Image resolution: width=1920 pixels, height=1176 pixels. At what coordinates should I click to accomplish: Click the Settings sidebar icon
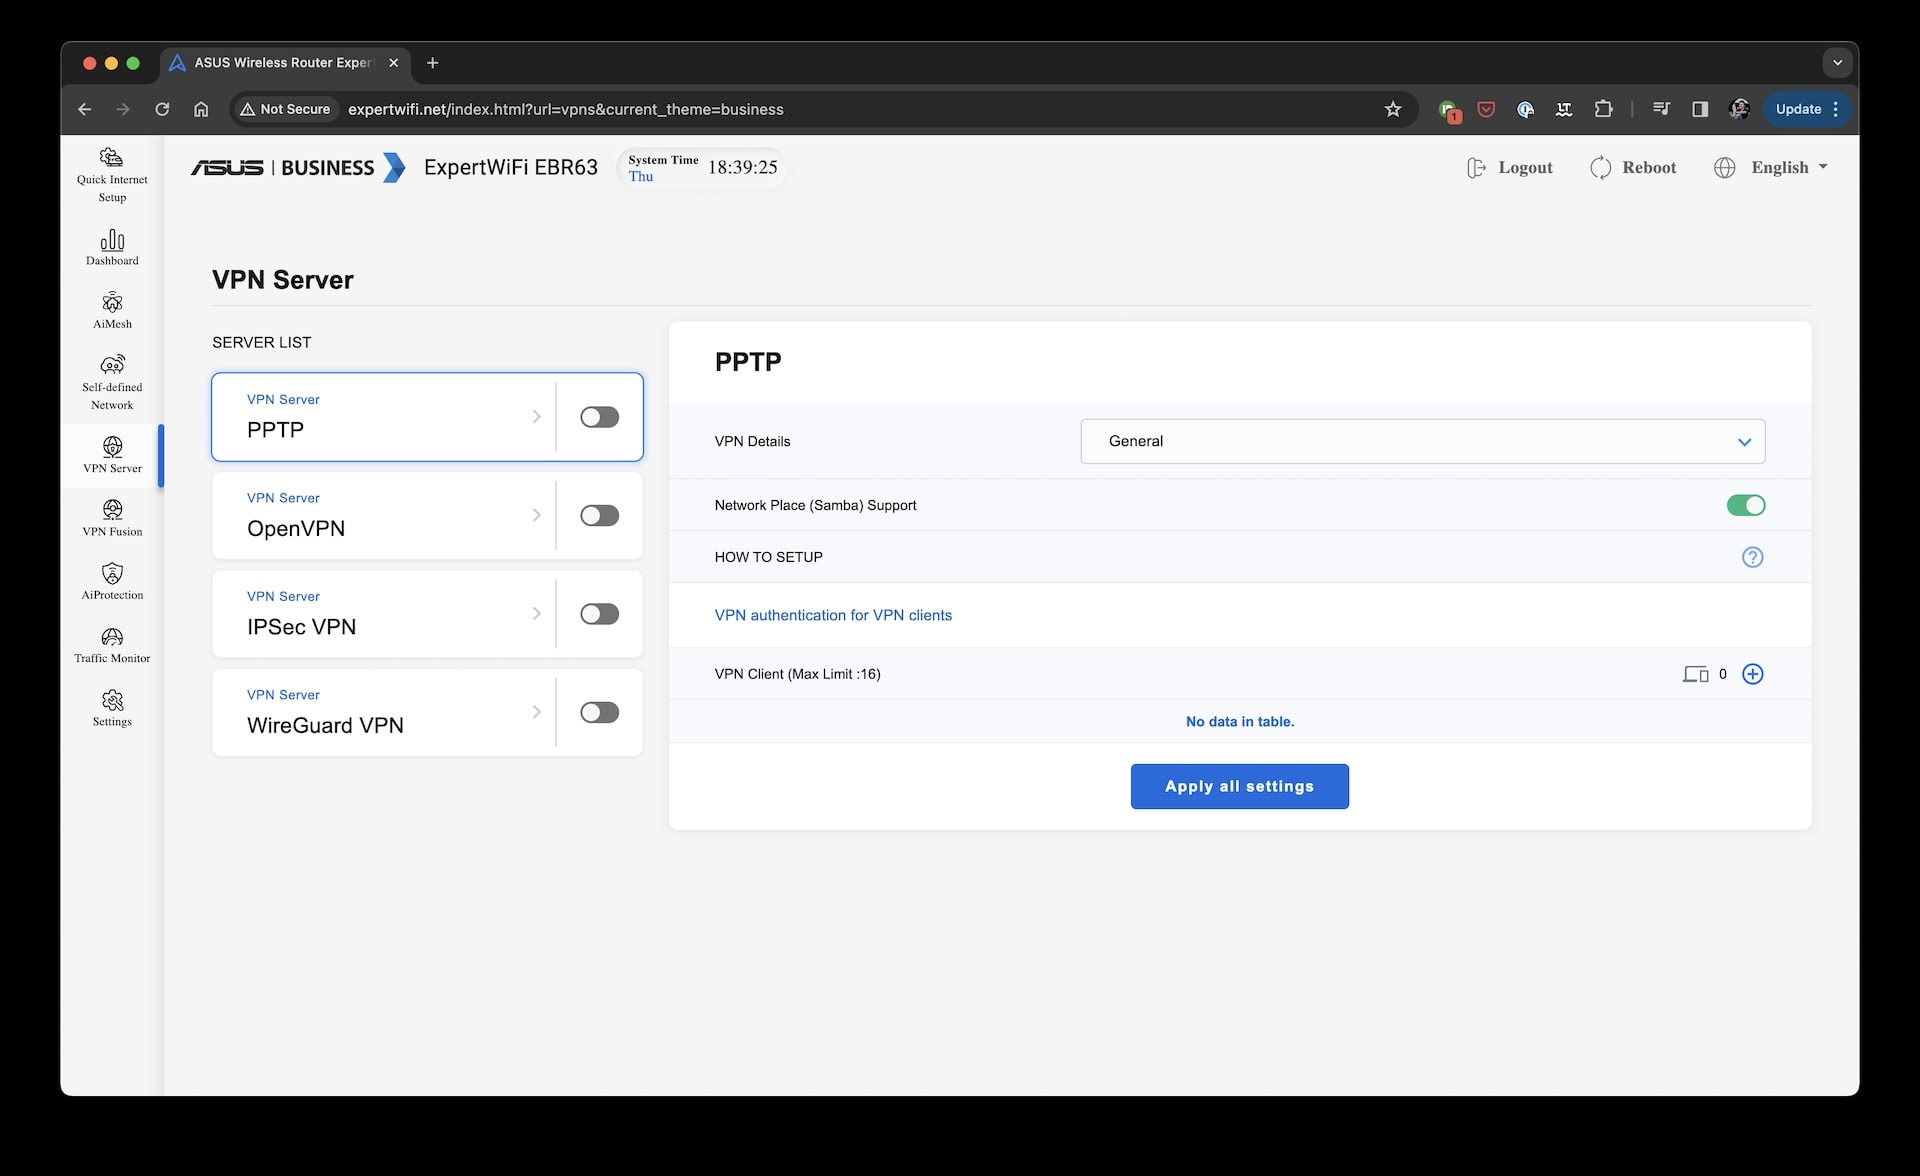pyautogui.click(x=111, y=700)
